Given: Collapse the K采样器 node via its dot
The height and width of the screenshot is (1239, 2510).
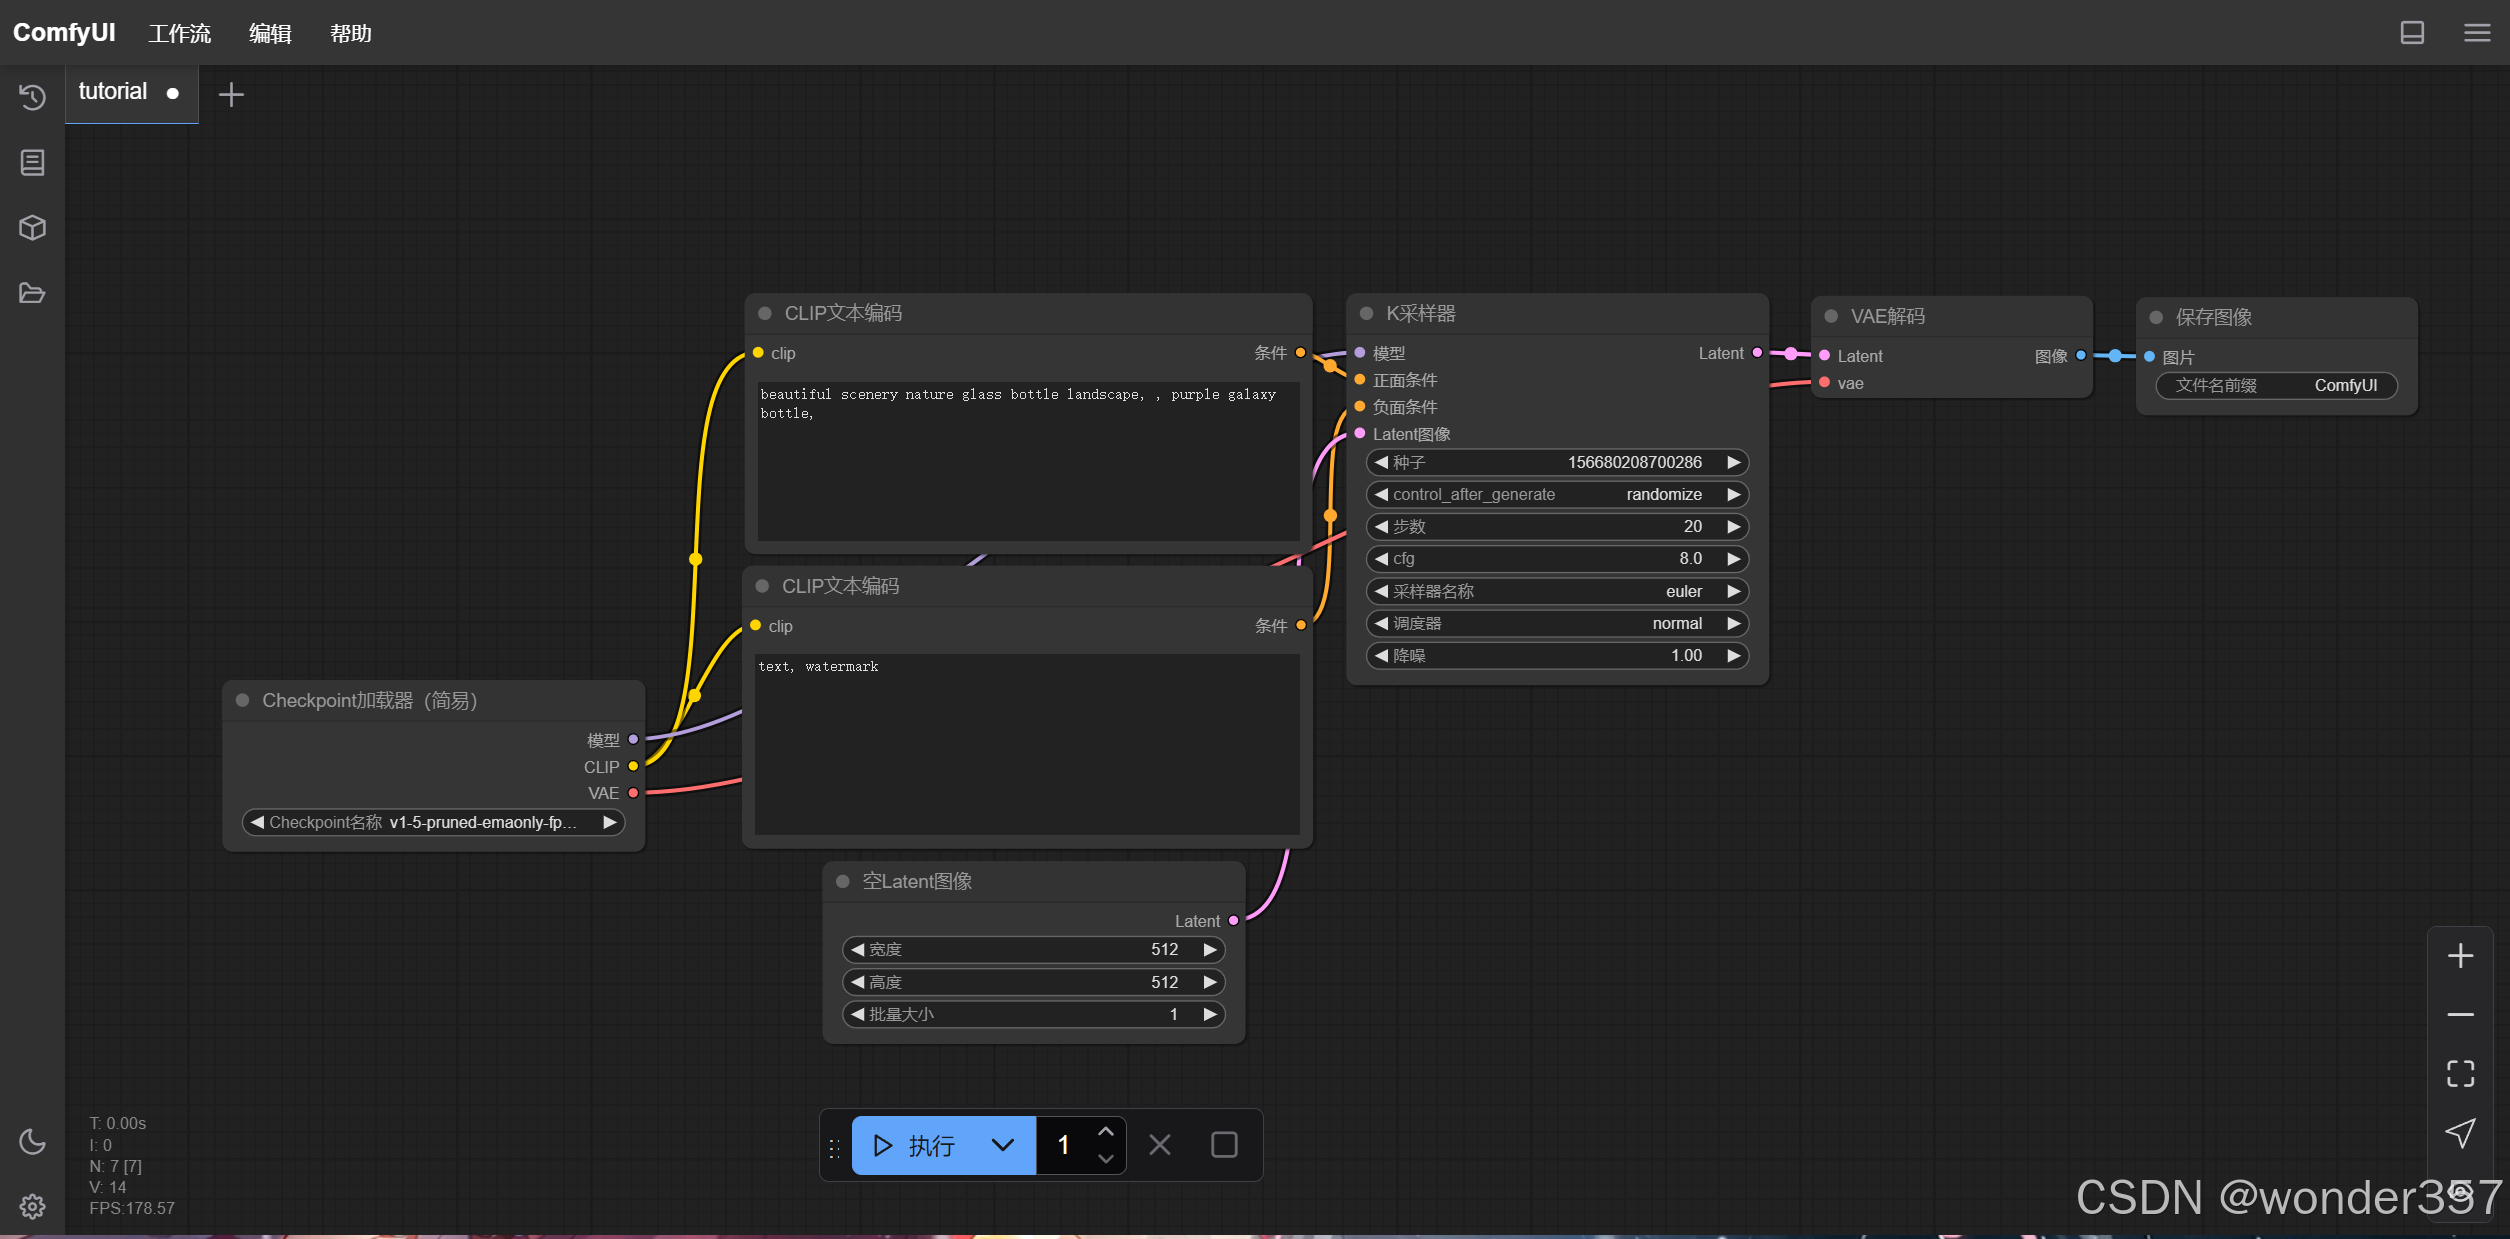Looking at the screenshot, I should click(x=1366, y=314).
